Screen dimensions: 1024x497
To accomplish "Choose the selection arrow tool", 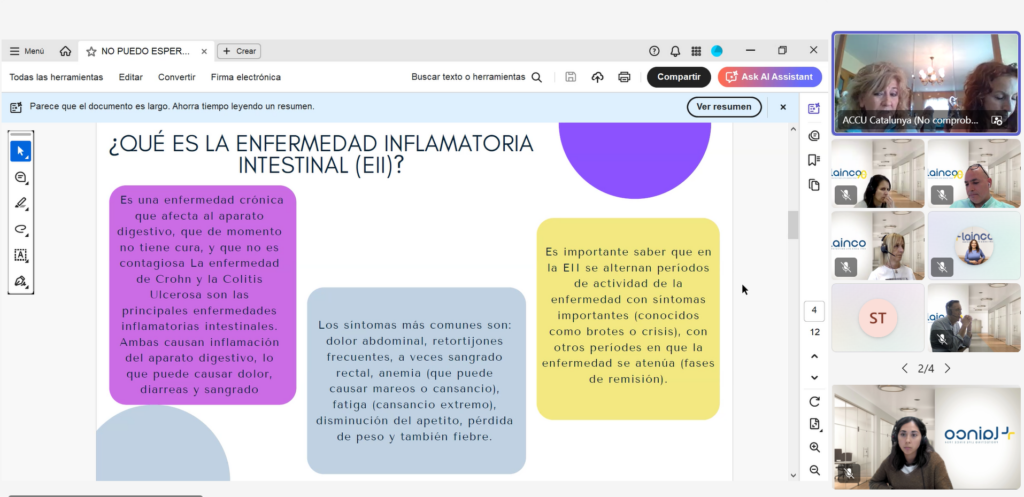I will 21,152.
